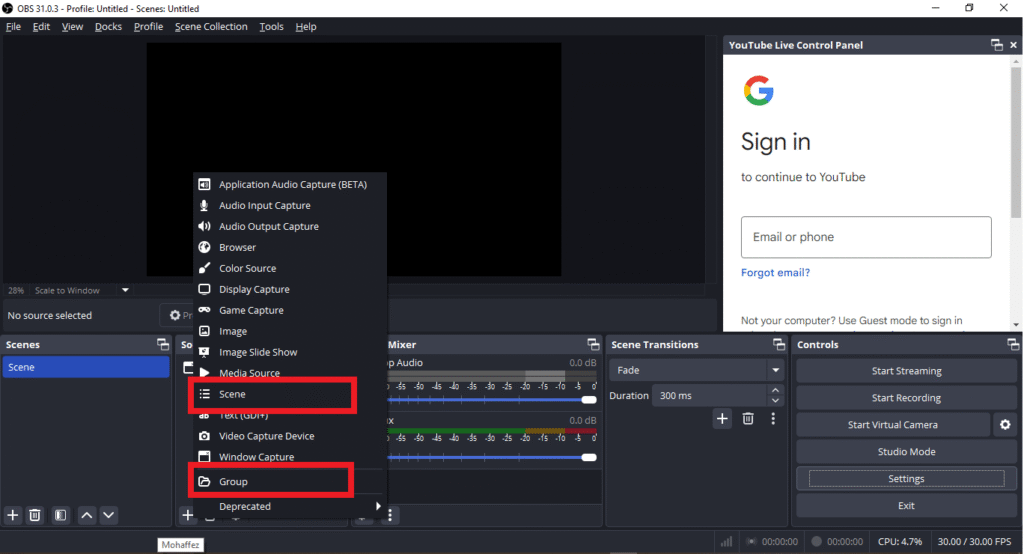Open Settings from the Controls panel
The image size is (1024, 554).
coord(906,479)
